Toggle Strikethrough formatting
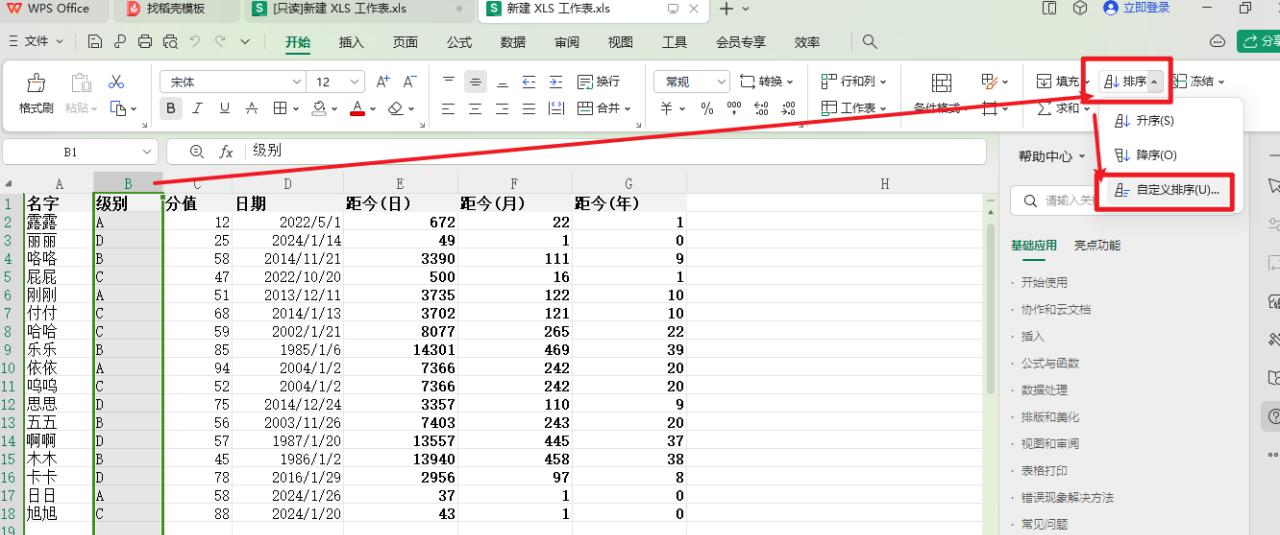The width and height of the screenshot is (1280, 535). click(x=252, y=108)
